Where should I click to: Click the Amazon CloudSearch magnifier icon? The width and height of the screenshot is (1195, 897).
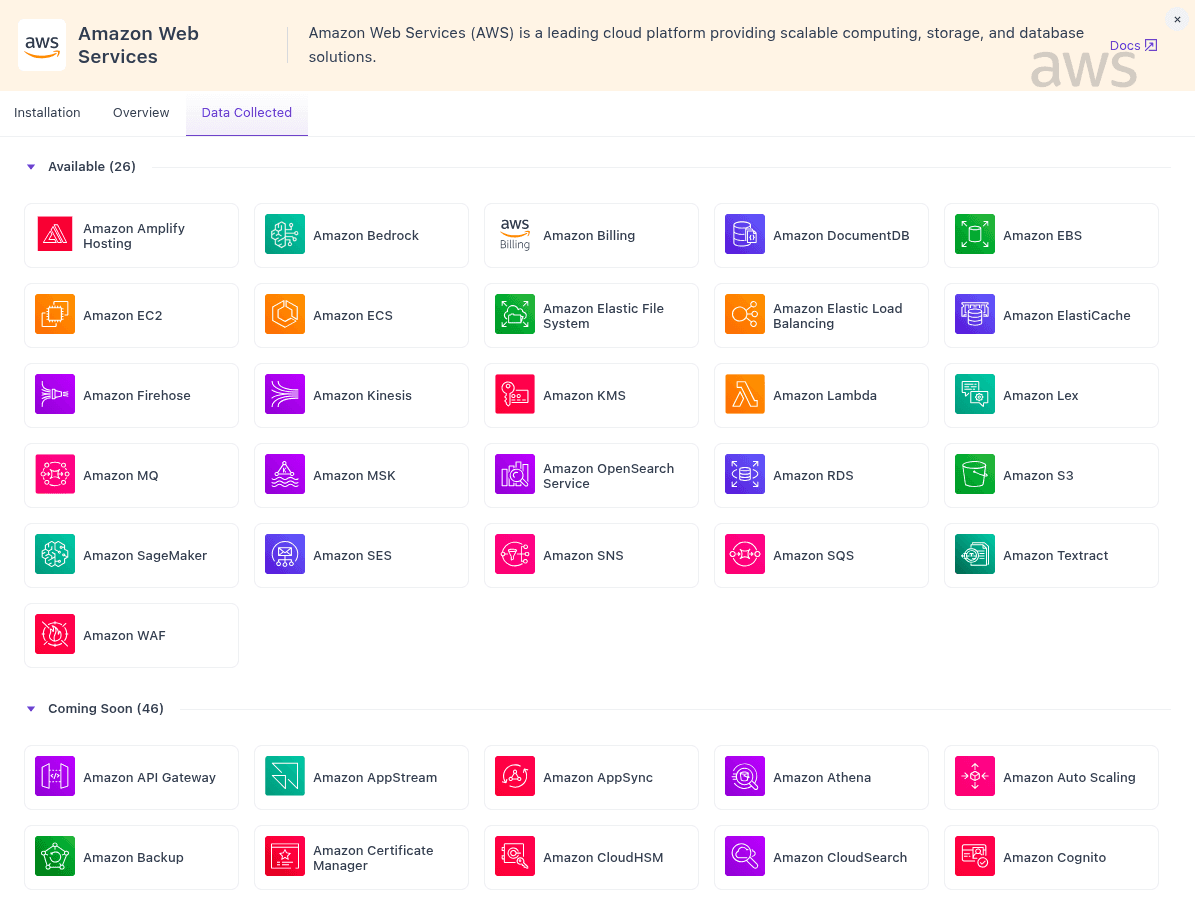pyautogui.click(x=745, y=857)
